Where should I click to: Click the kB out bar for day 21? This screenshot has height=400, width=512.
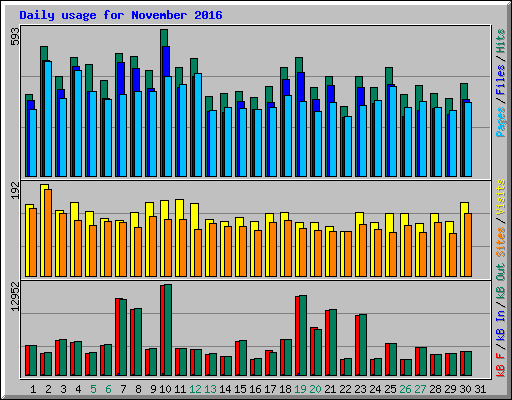pos(333,343)
